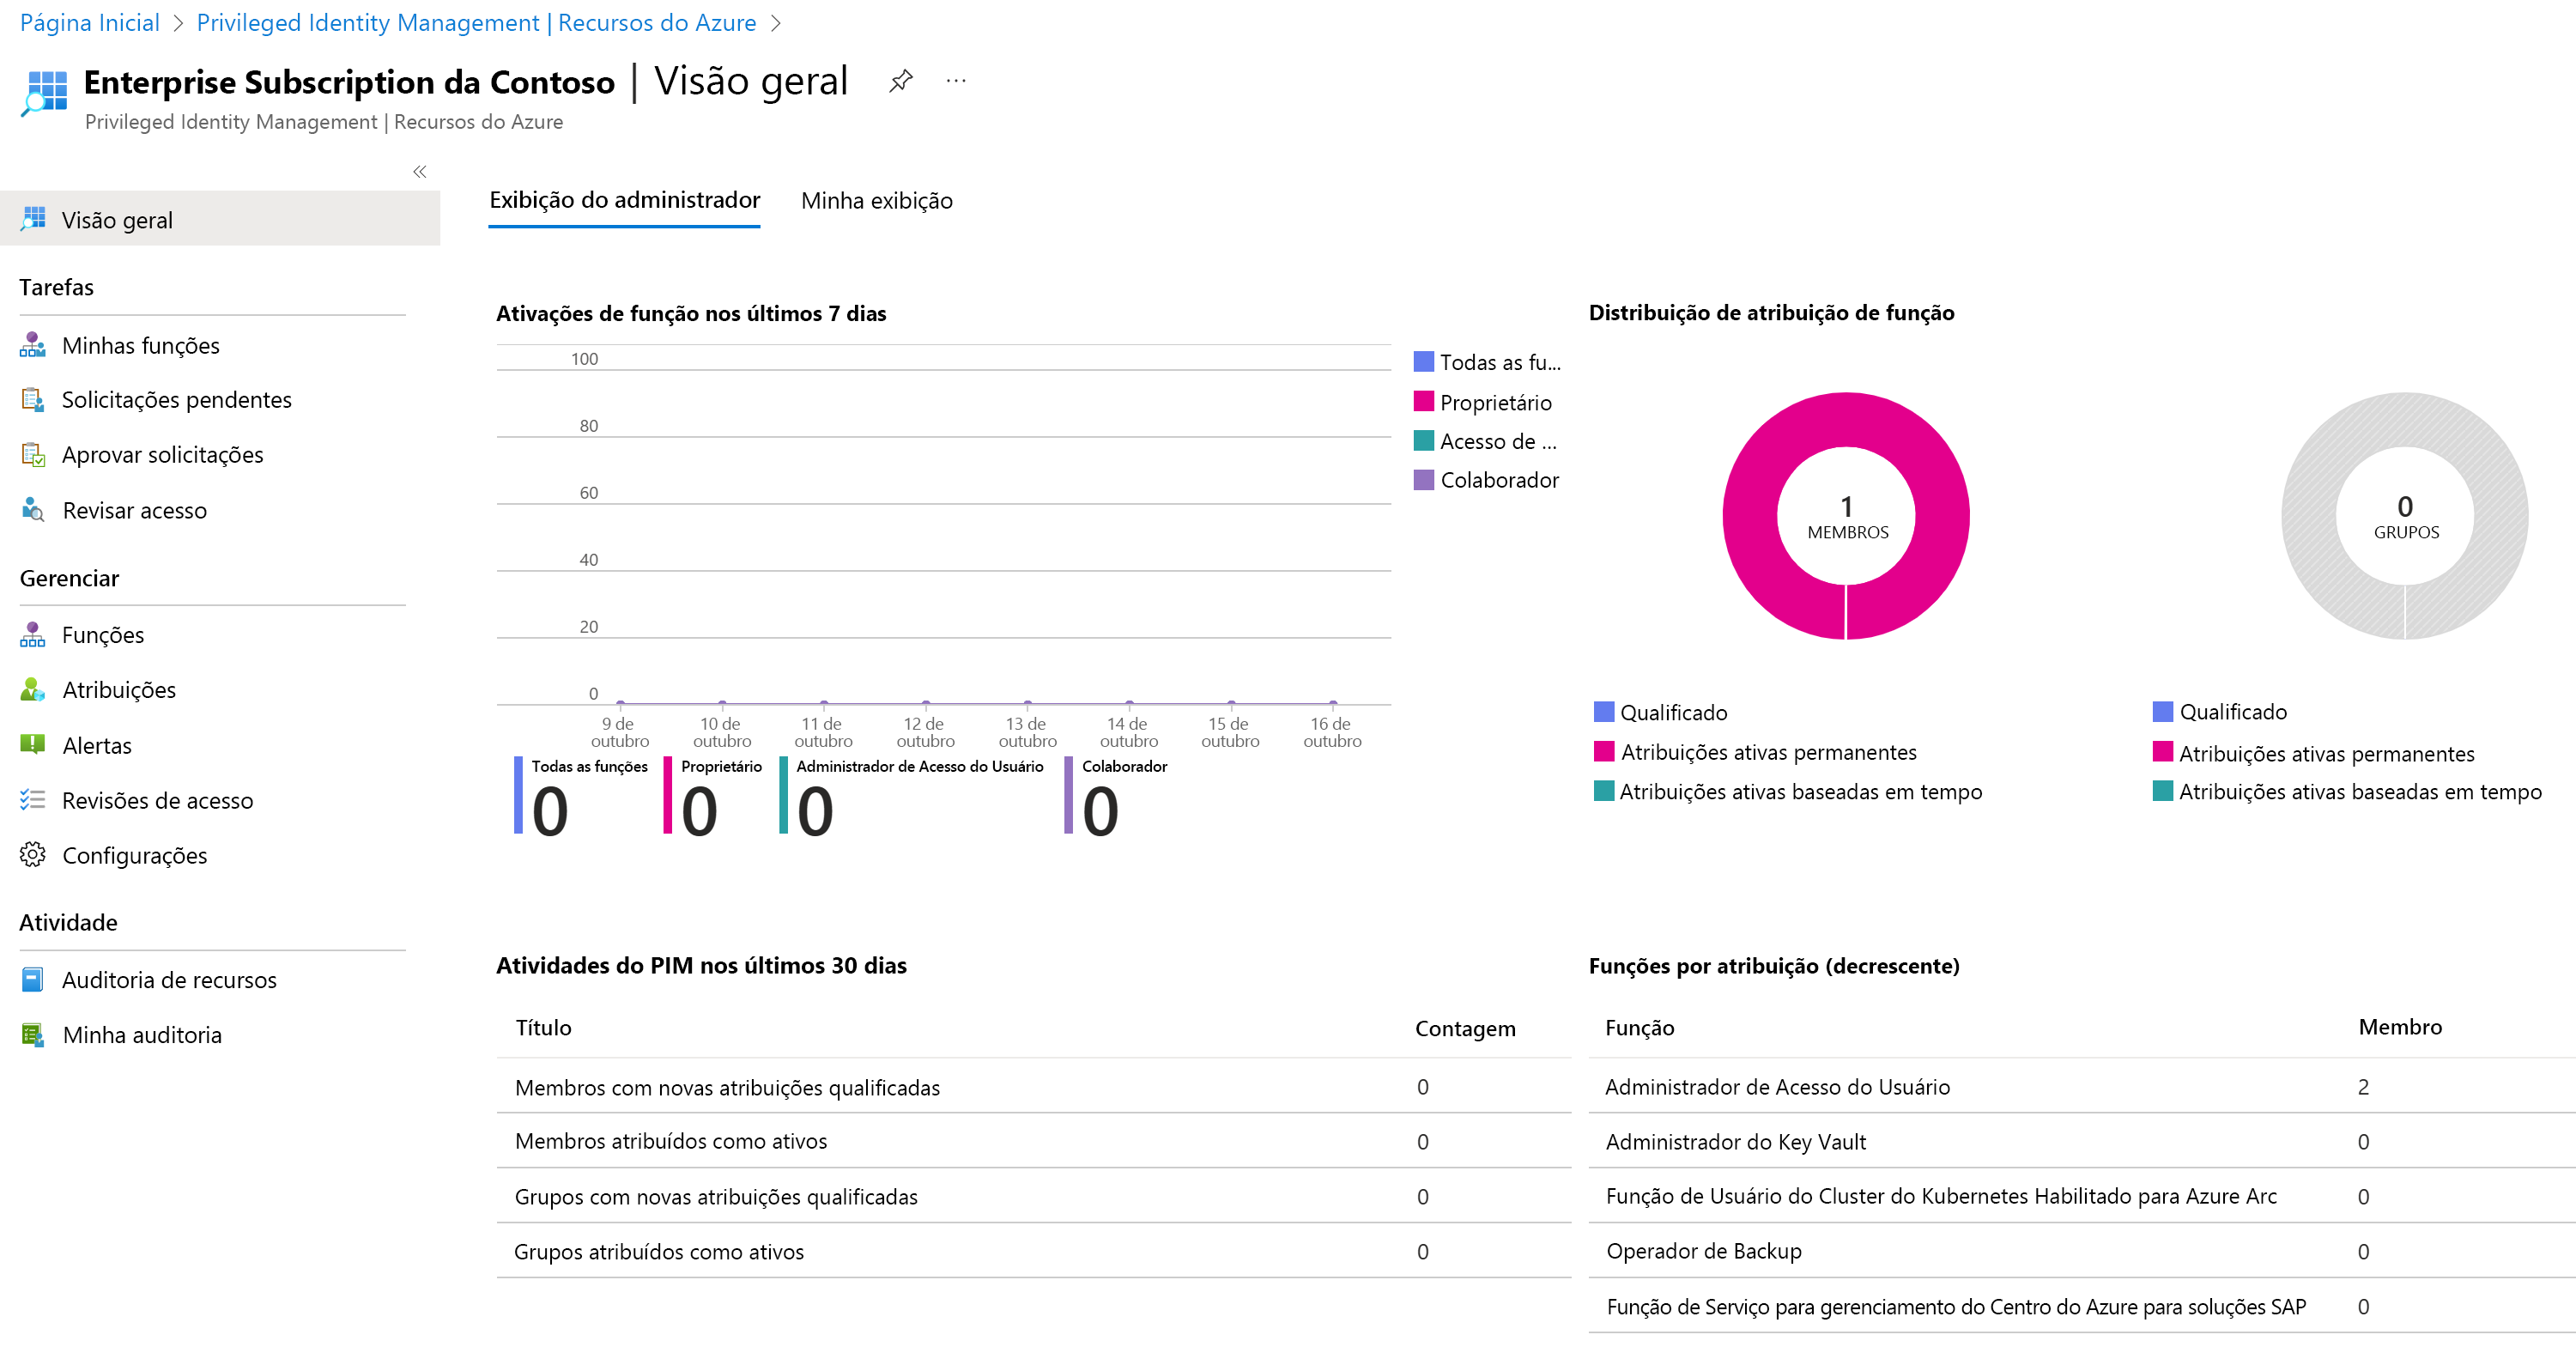Image resolution: width=2576 pixels, height=1353 pixels.
Task: Select Grupos com novas atribuições qualificadas row
Action: [1034, 1197]
